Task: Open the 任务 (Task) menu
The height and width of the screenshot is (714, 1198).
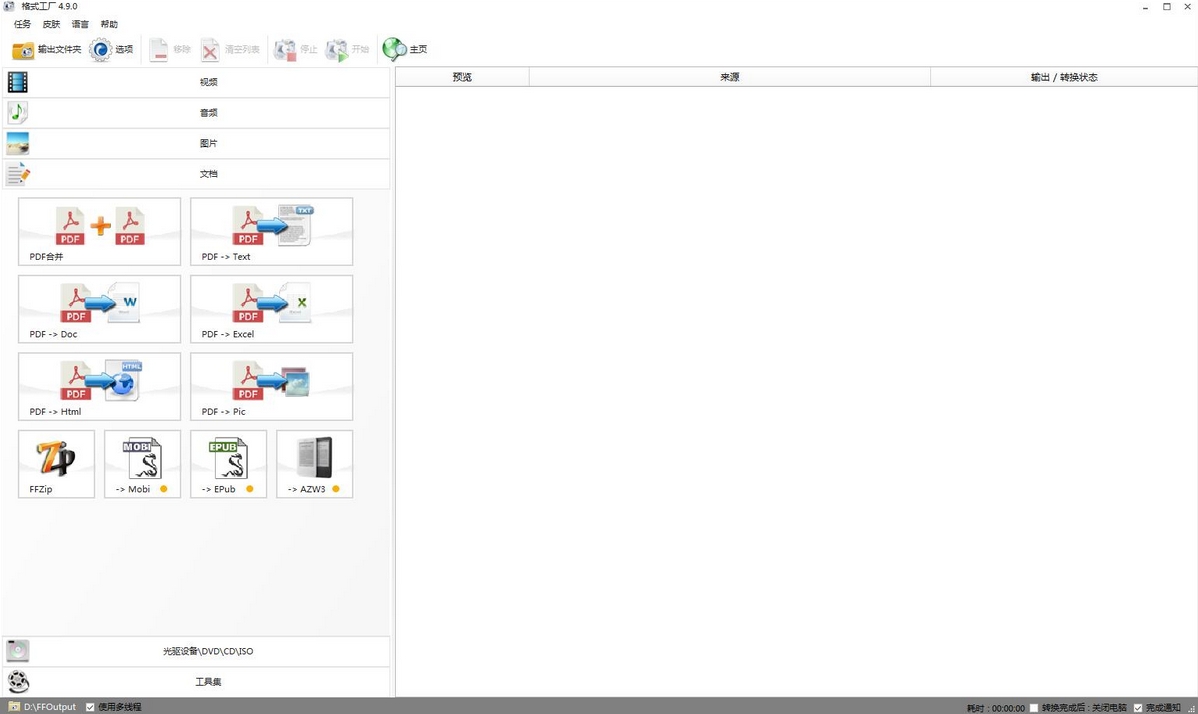Action: pos(22,24)
